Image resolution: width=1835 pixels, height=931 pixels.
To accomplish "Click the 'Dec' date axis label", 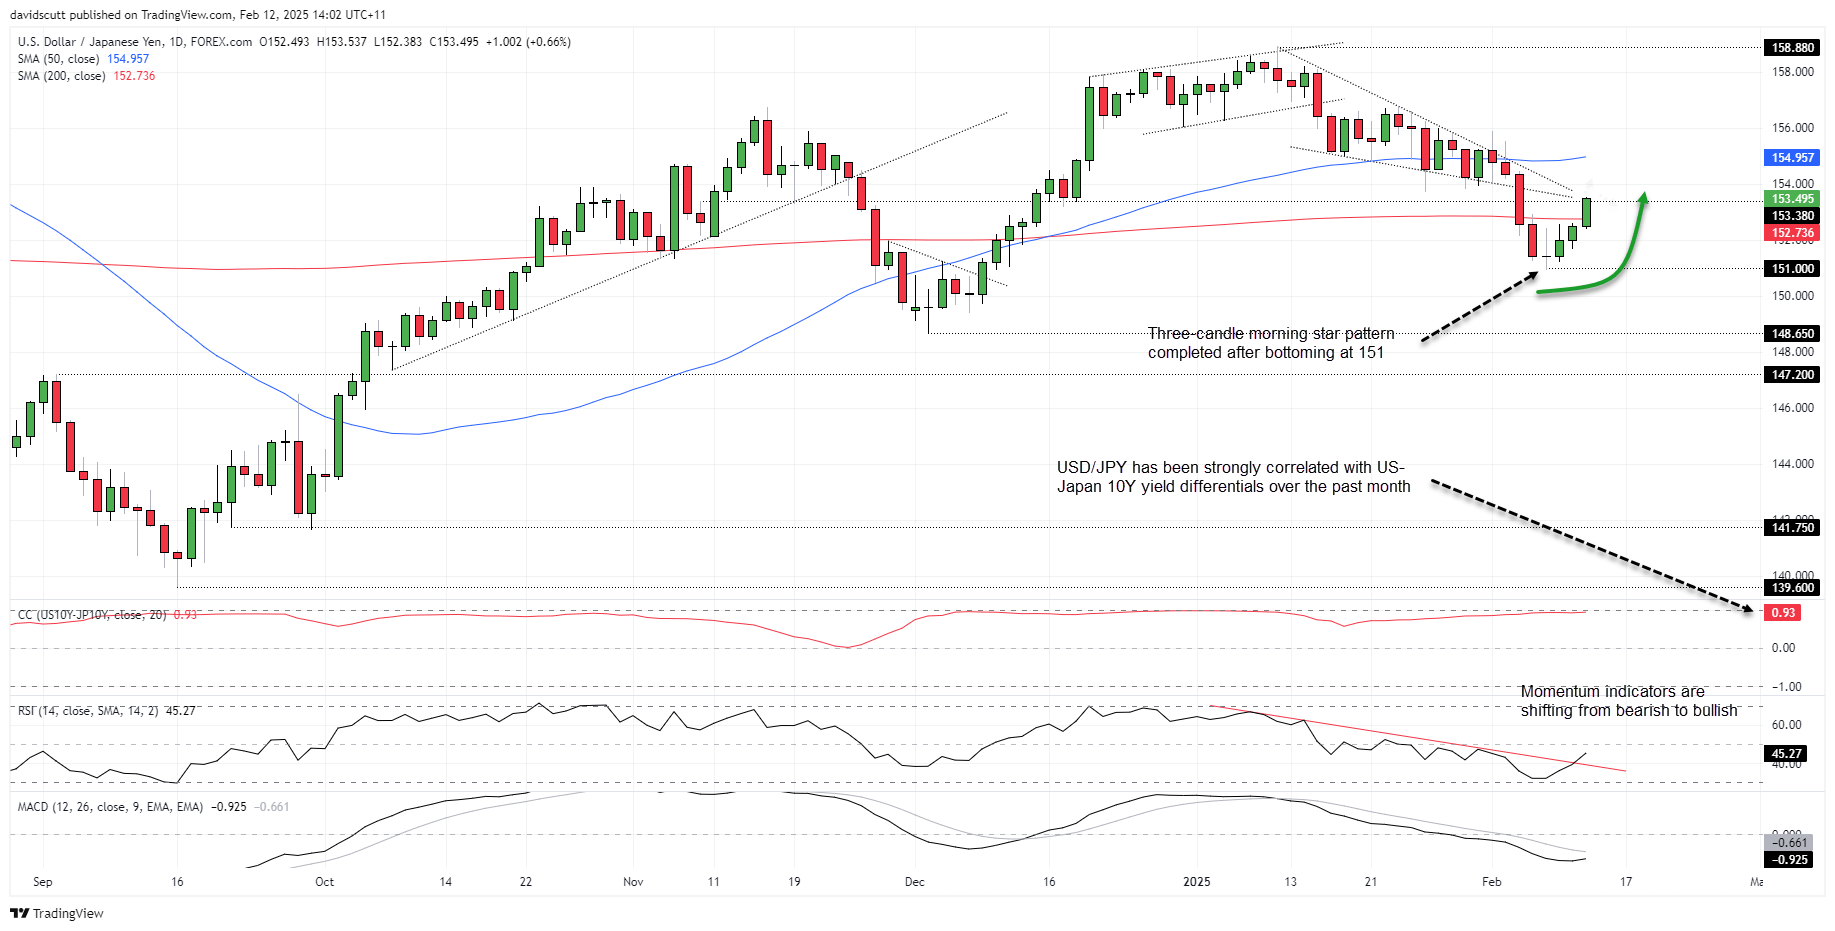I will click(x=914, y=882).
